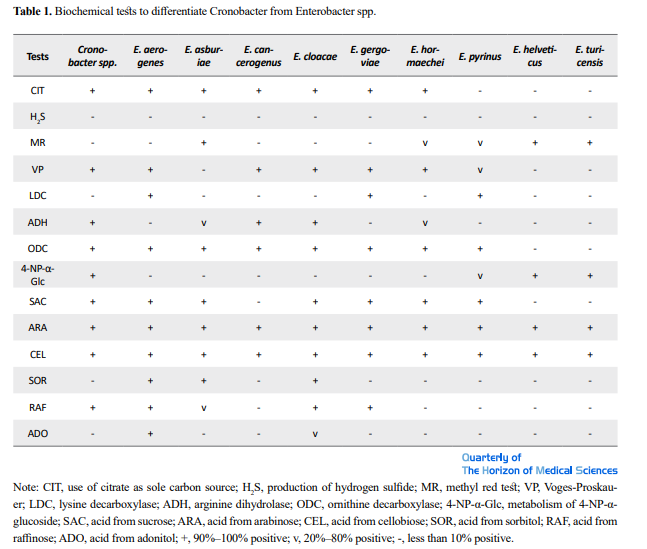Click the 'E. hormaechei' column header

425,56
